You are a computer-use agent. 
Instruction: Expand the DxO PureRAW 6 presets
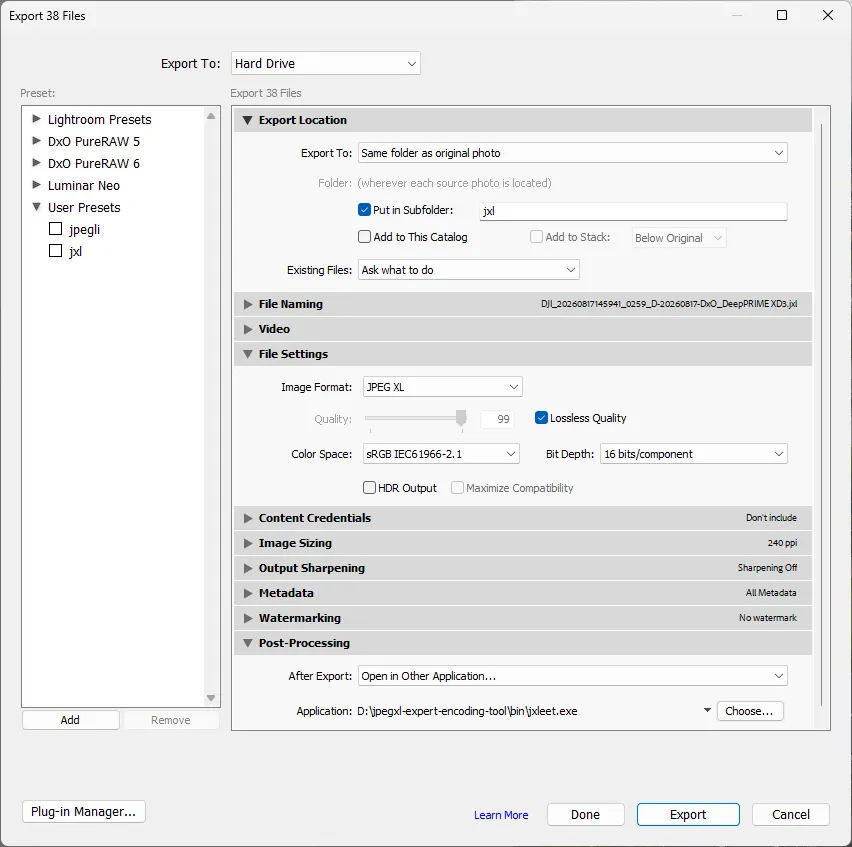pos(36,162)
